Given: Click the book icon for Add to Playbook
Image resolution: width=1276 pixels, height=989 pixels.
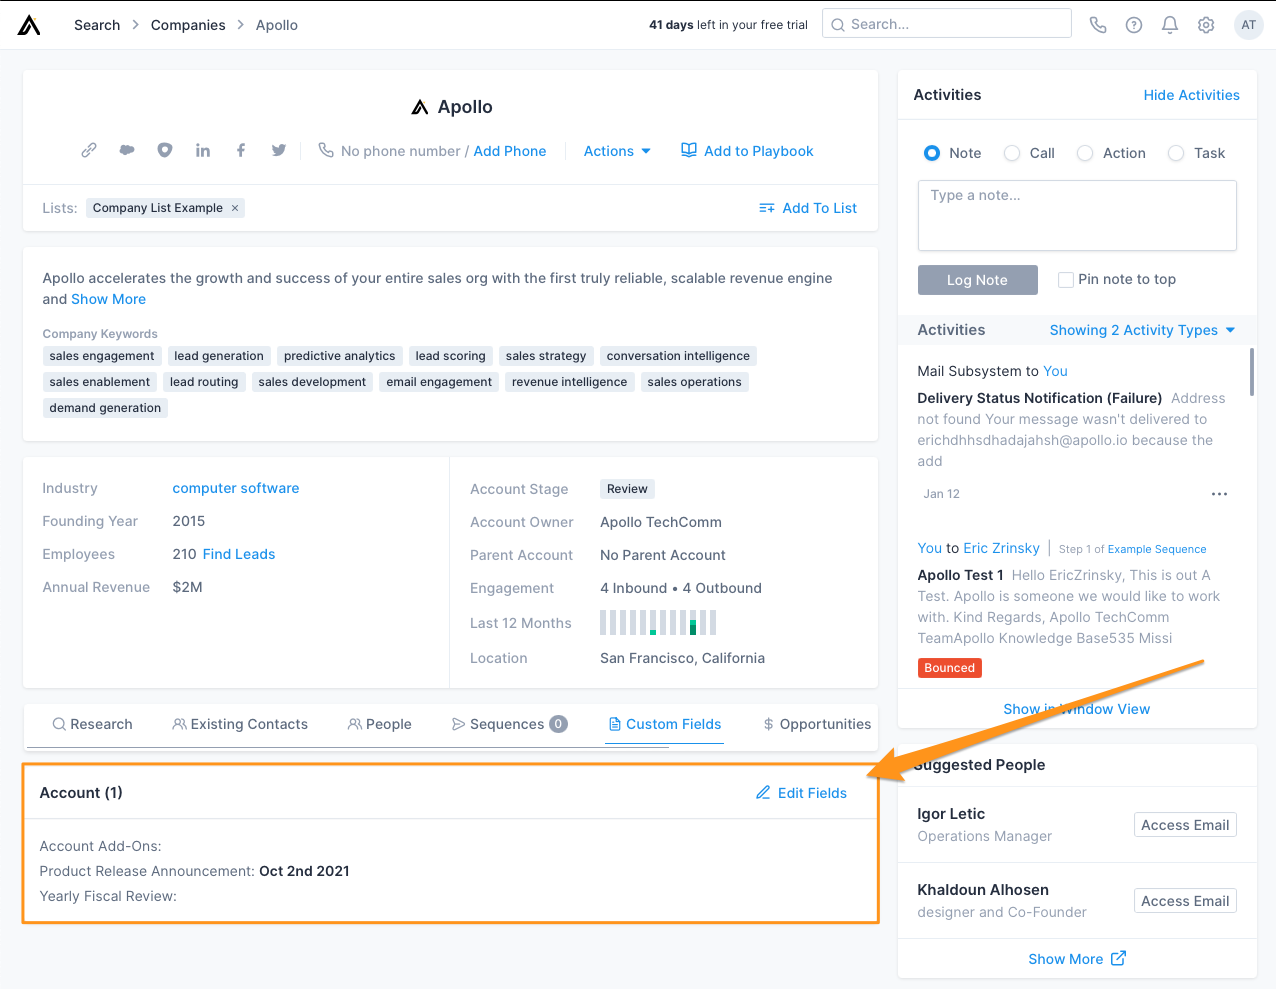Looking at the screenshot, I should pos(689,150).
